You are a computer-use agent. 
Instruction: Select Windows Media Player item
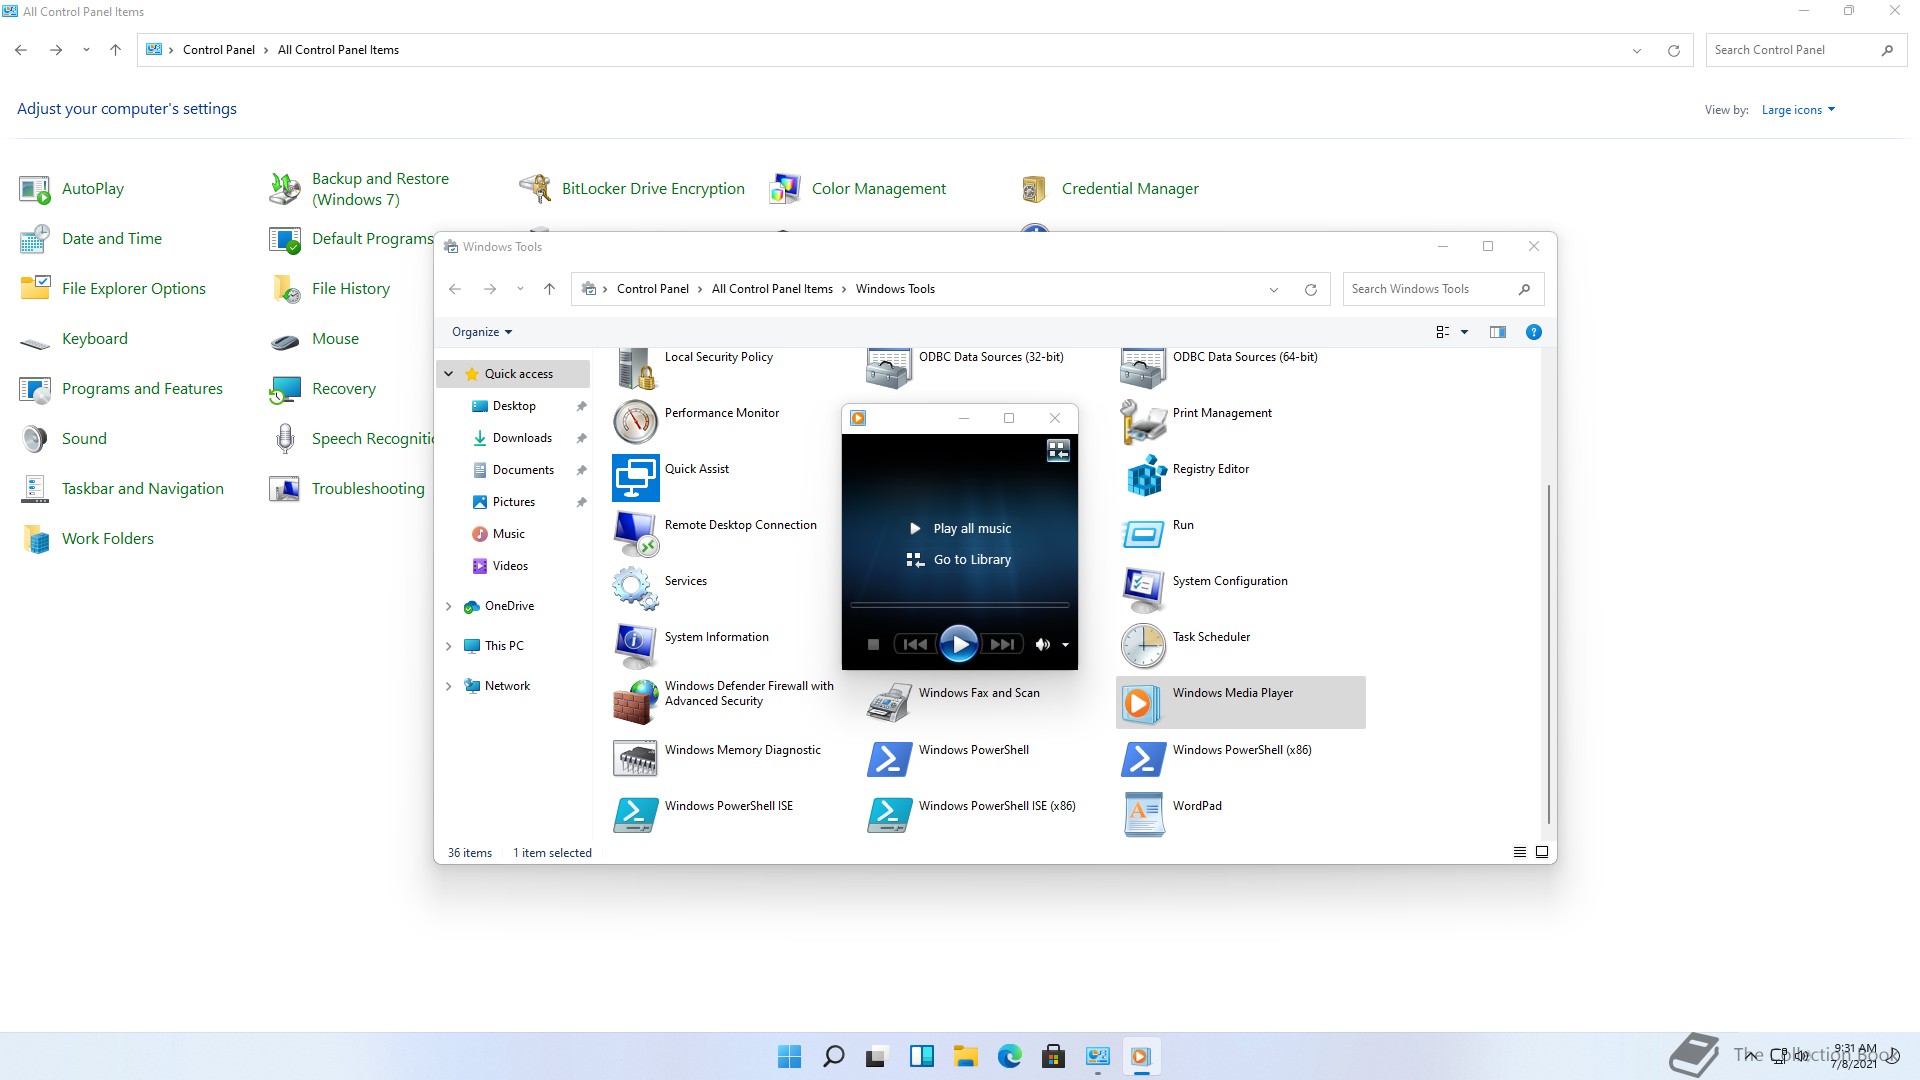click(1240, 702)
